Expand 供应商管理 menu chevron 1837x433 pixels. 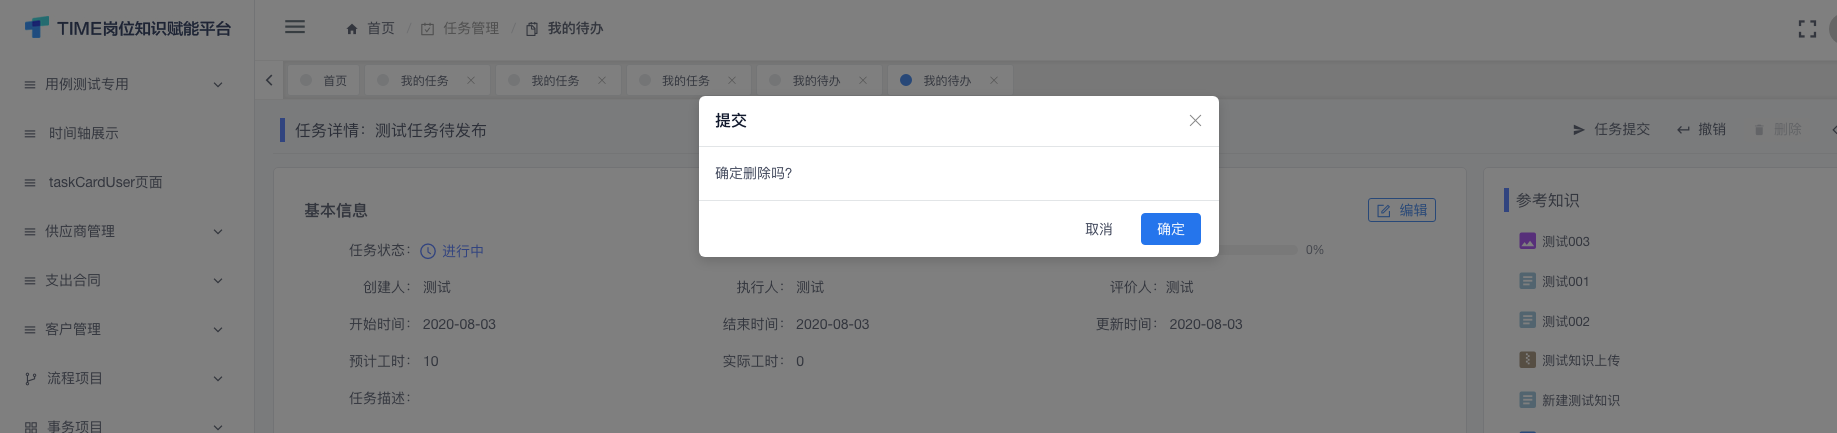(x=218, y=232)
